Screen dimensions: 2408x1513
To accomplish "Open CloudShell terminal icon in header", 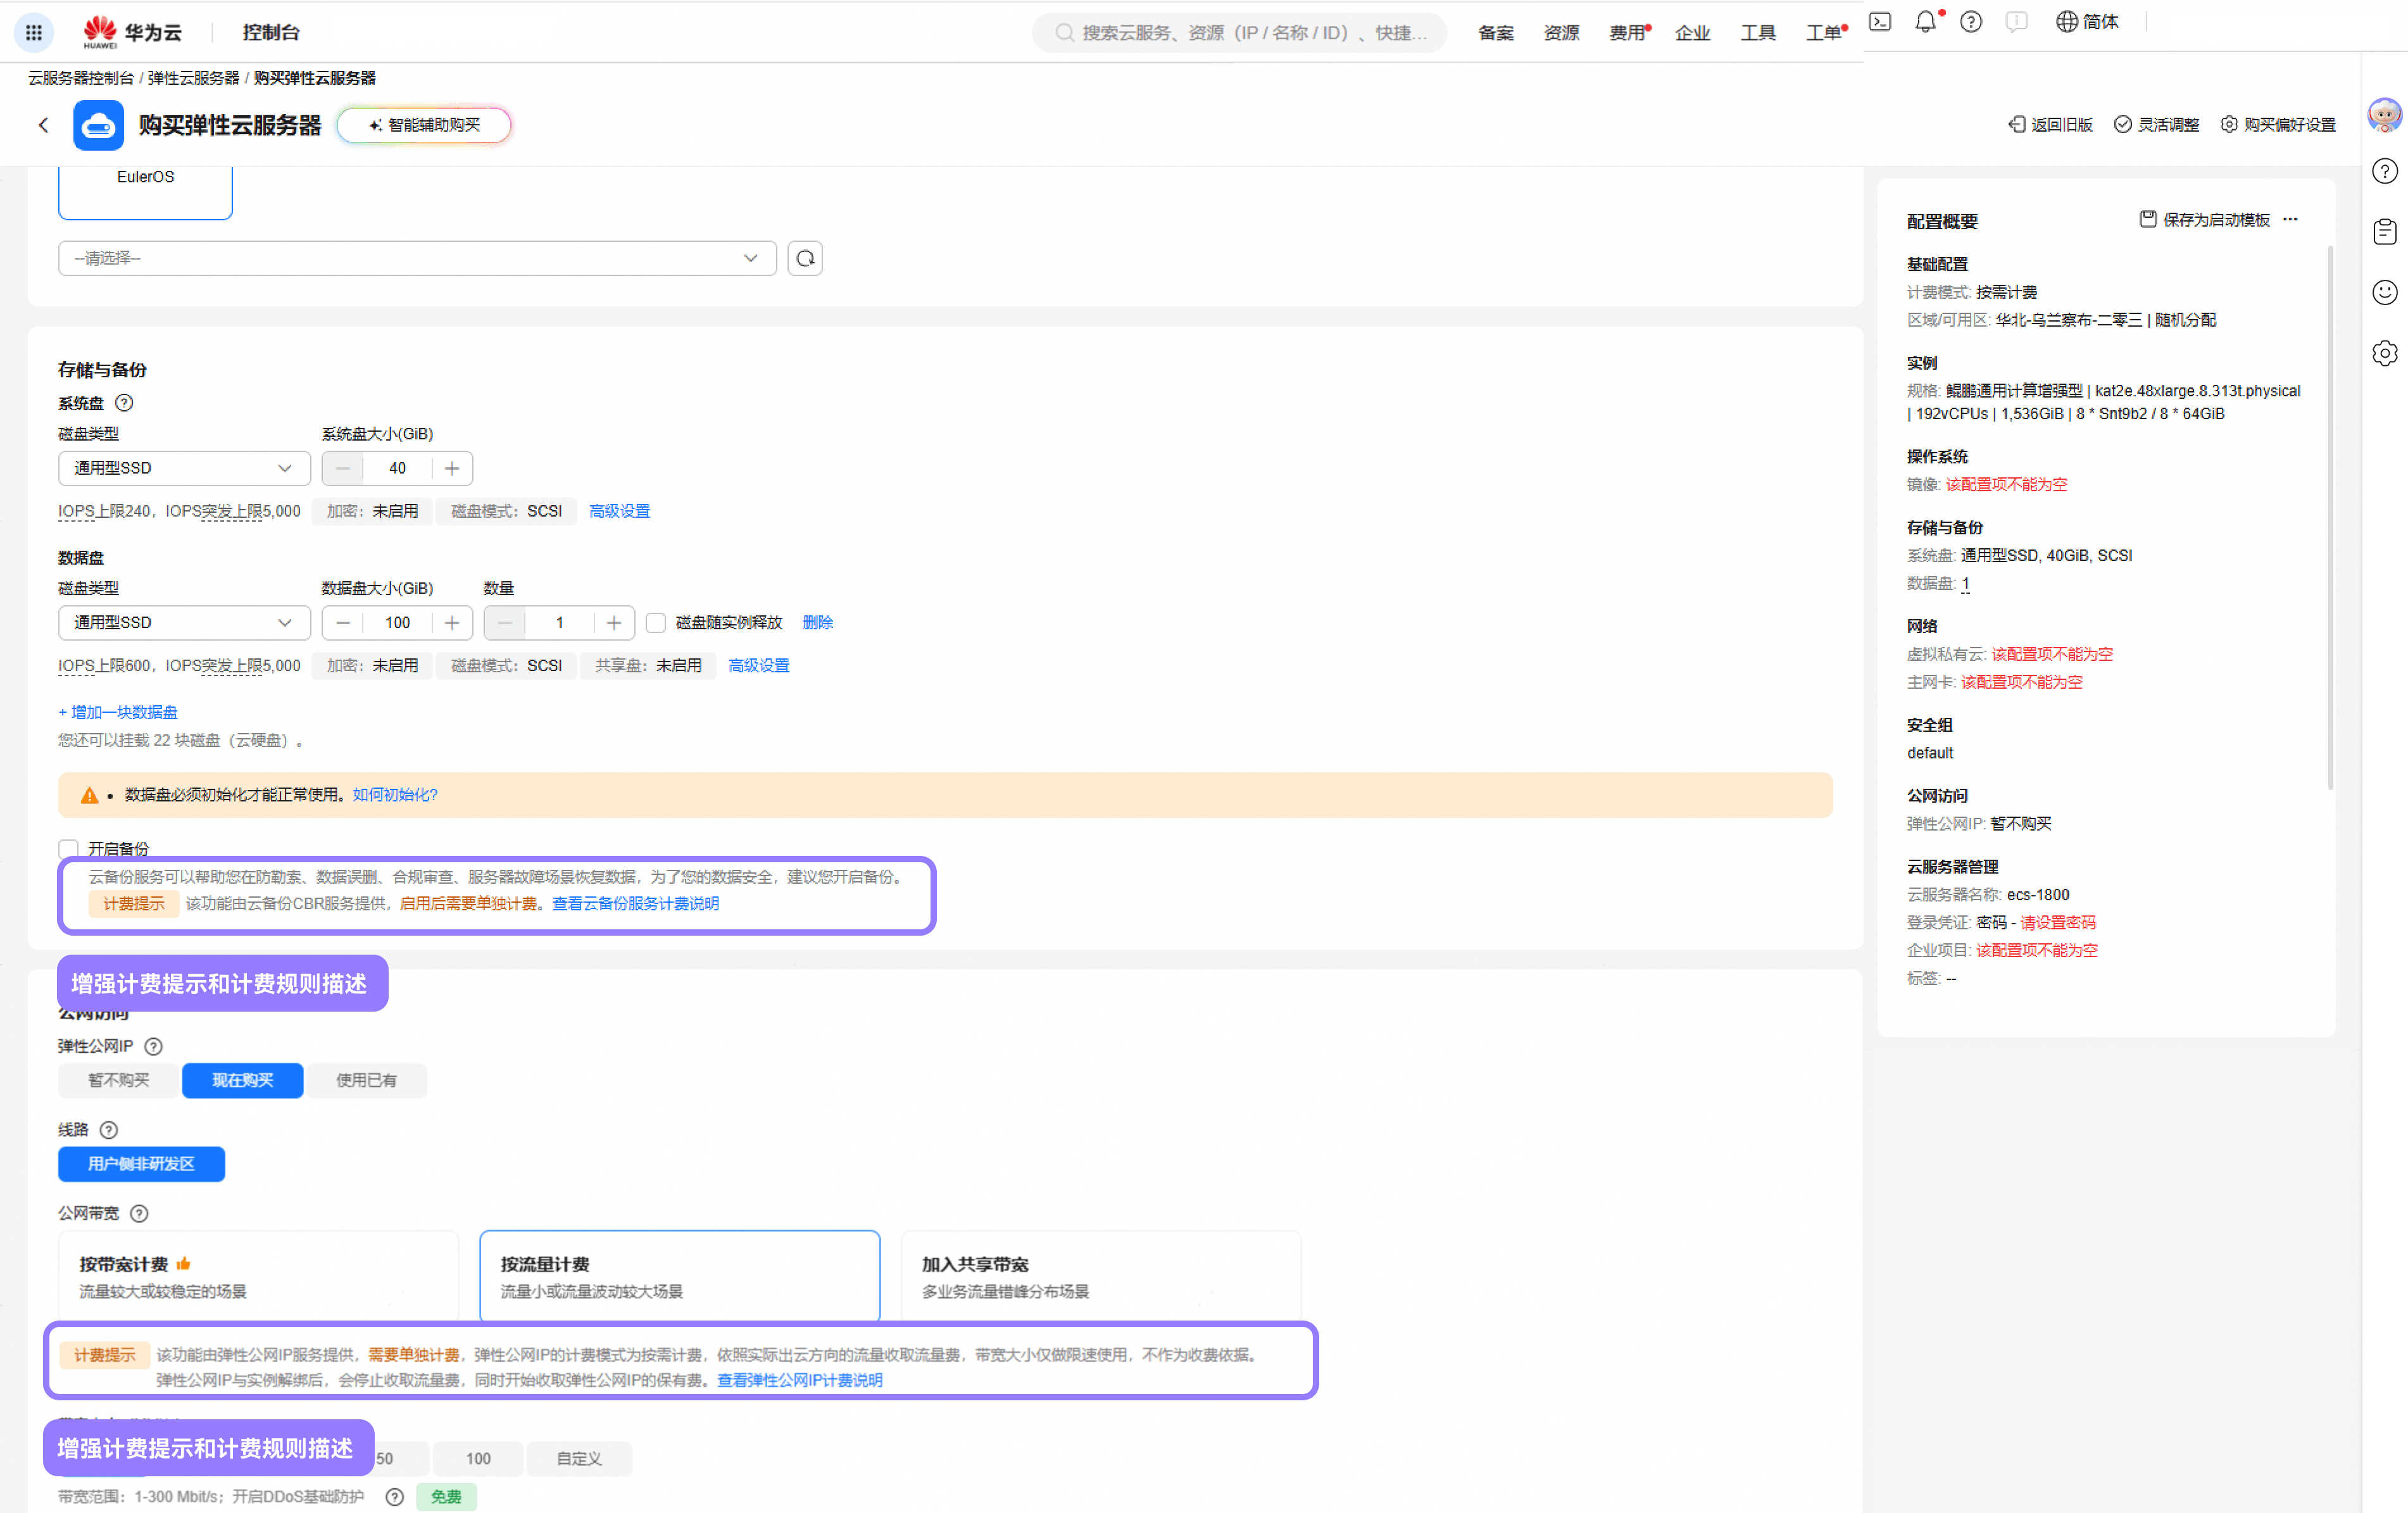I will (x=1880, y=22).
